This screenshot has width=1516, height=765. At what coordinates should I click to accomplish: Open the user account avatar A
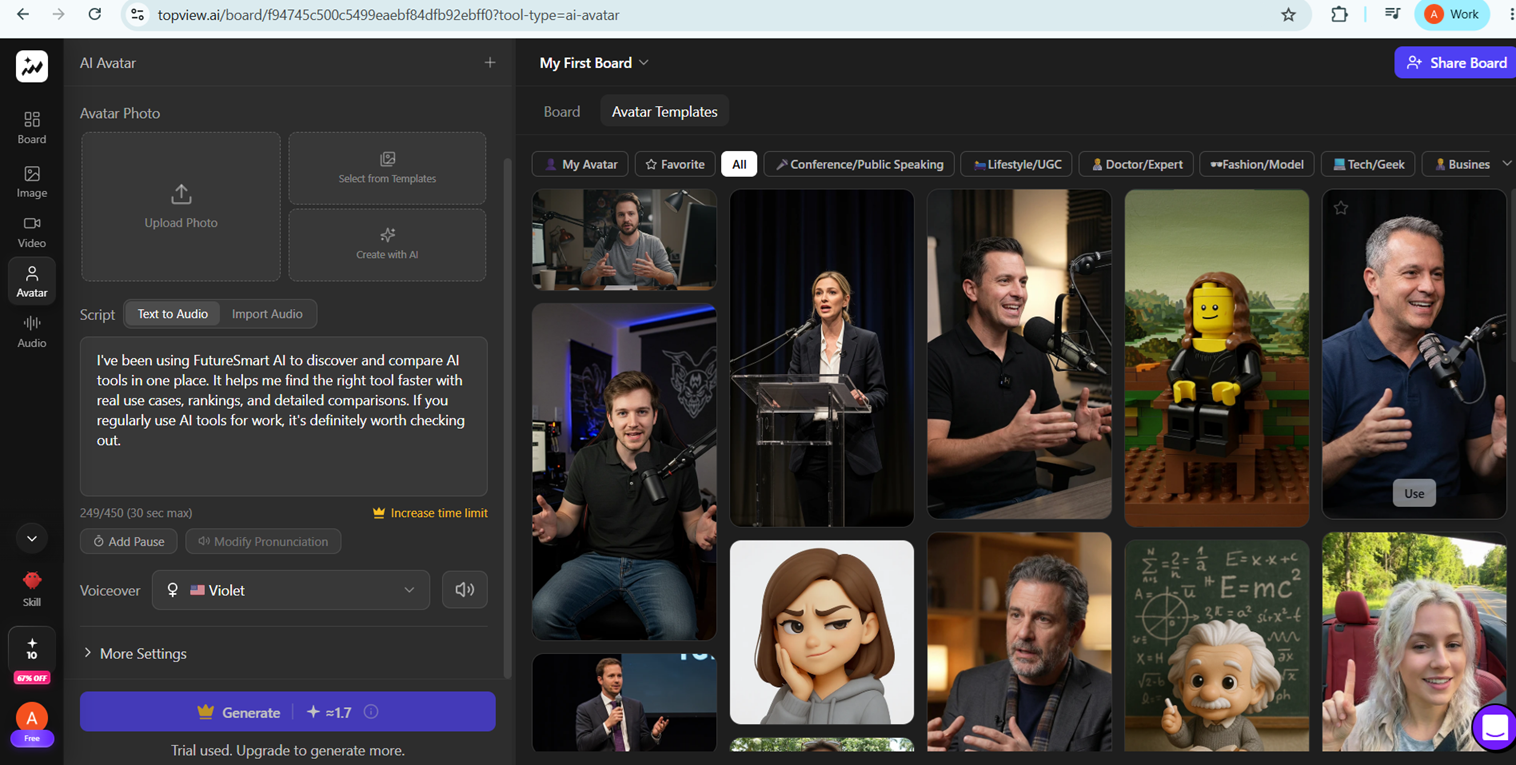coord(32,717)
